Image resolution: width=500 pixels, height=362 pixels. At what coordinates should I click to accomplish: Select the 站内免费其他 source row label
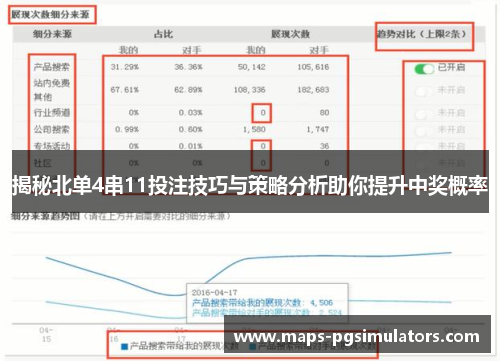[52, 90]
